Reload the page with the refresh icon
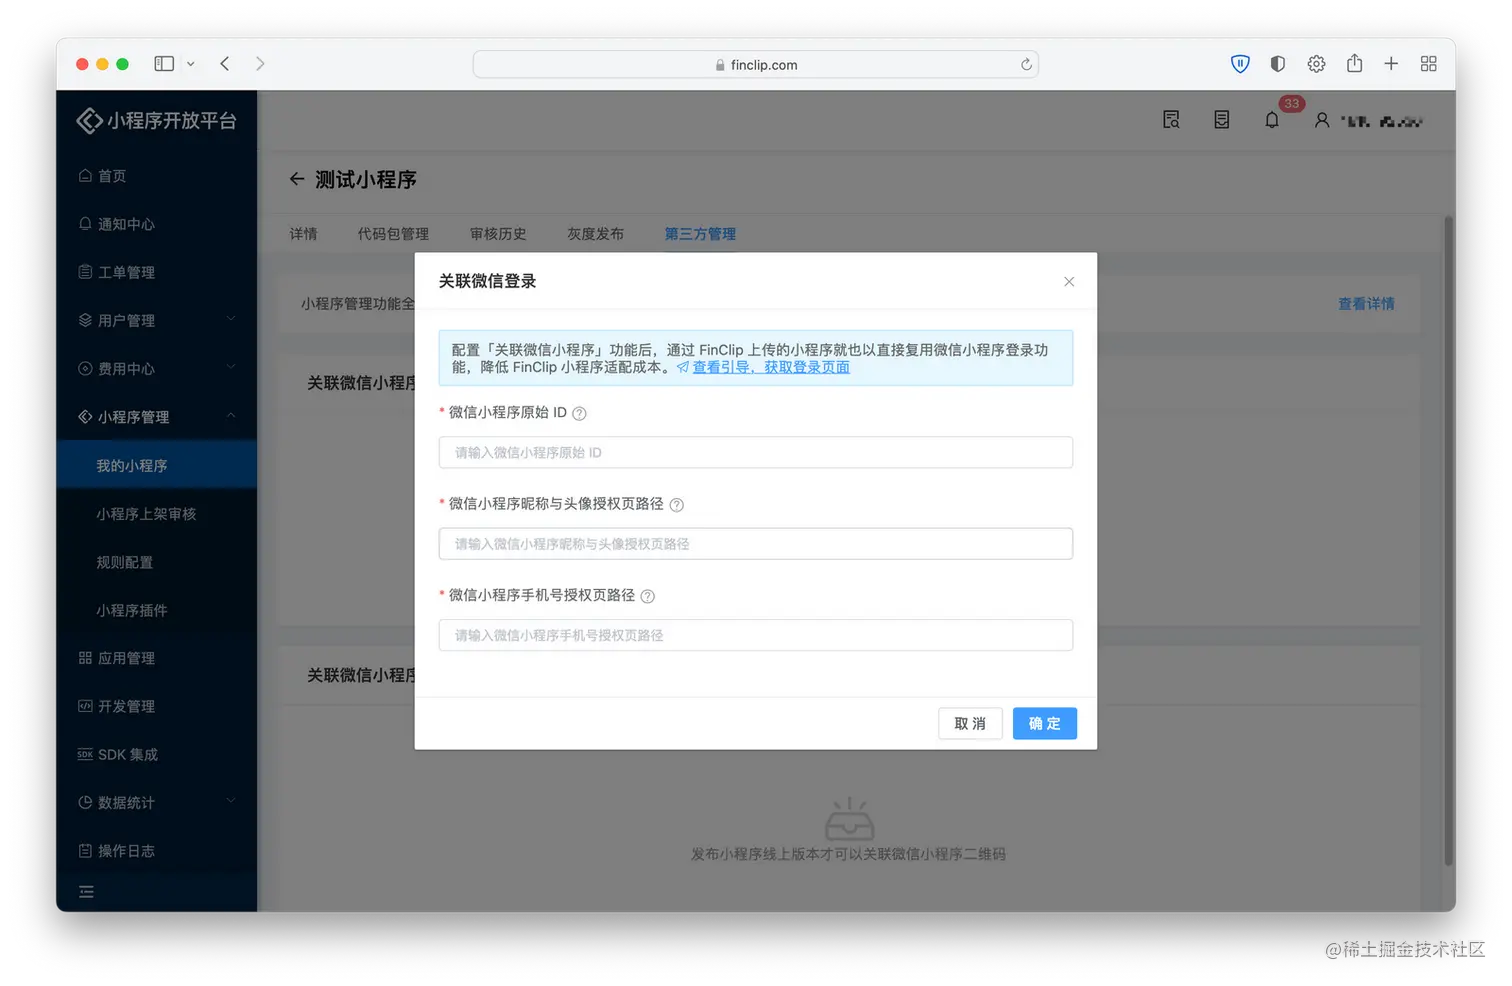This screenshot has width=1512, height=986. point(1026,64)
